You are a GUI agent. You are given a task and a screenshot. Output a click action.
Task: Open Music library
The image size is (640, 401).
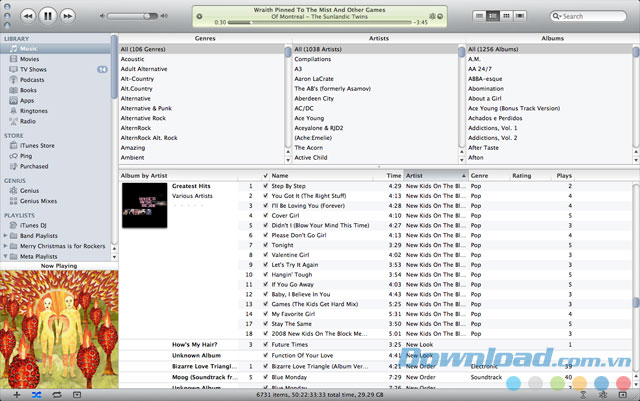click(x=55, y=49)
